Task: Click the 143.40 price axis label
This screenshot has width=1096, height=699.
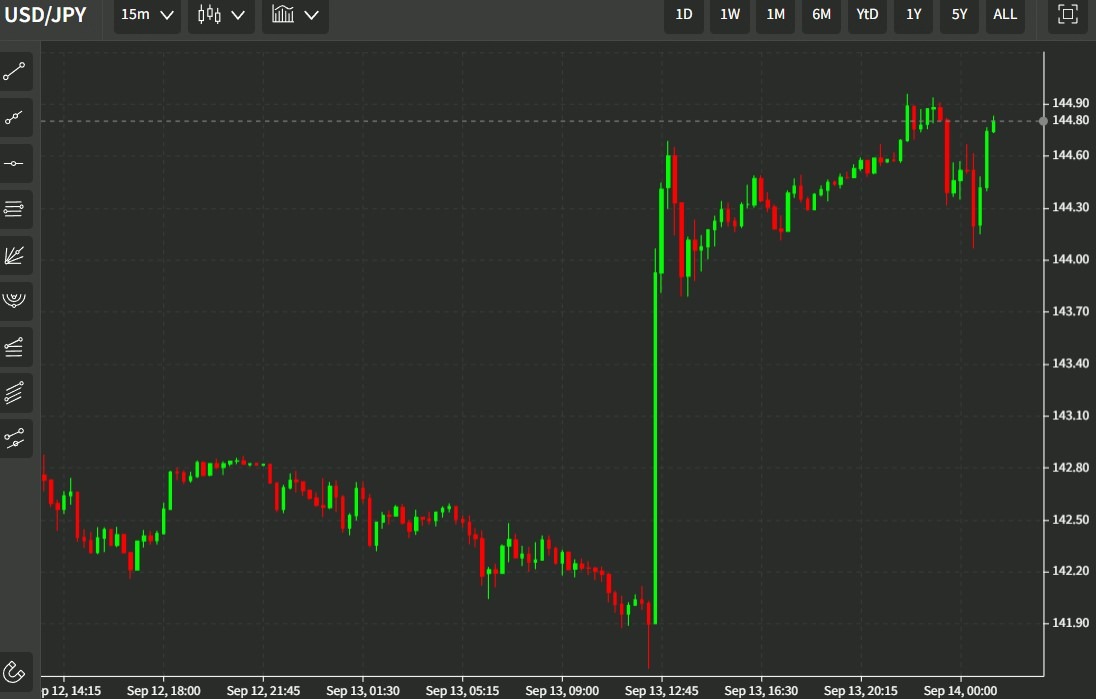Action: pos(1070,363)
